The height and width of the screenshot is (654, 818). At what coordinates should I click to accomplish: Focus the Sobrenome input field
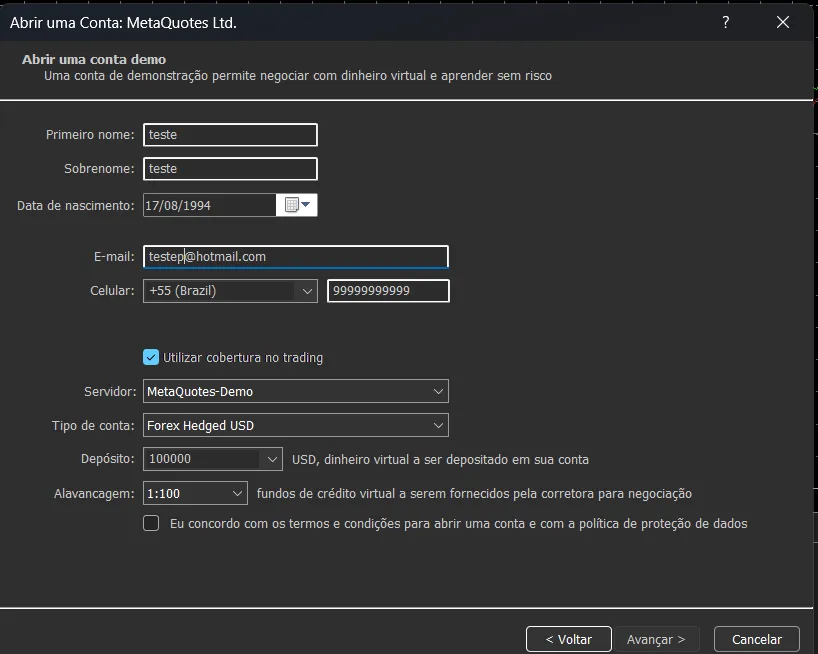[230, 168]
